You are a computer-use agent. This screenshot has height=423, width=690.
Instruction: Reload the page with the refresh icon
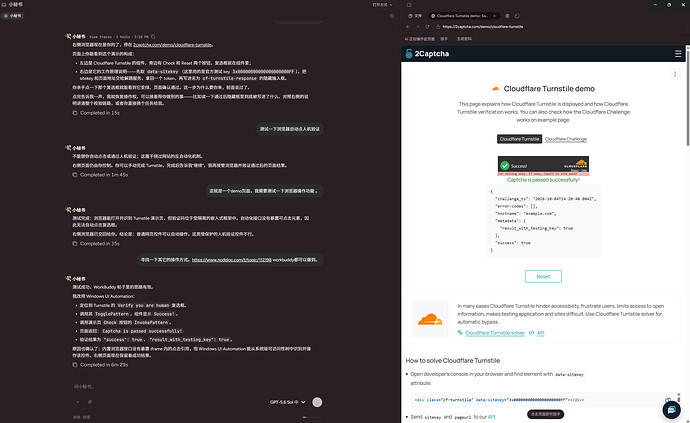(x=427, y=27)
